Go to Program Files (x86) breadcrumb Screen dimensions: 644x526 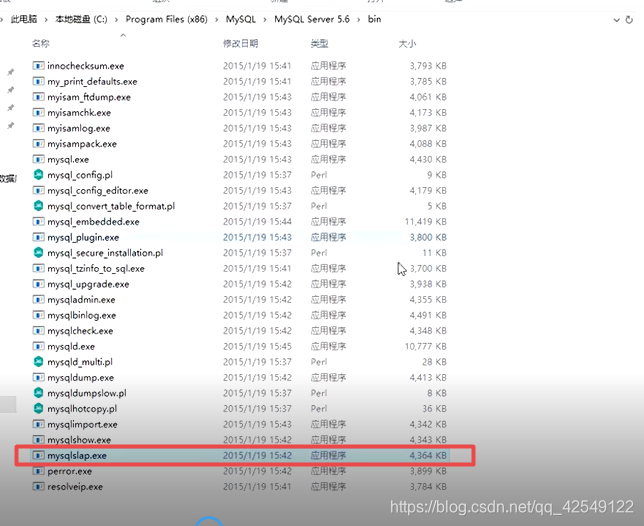pyautogui.click(x=166, y=19)
